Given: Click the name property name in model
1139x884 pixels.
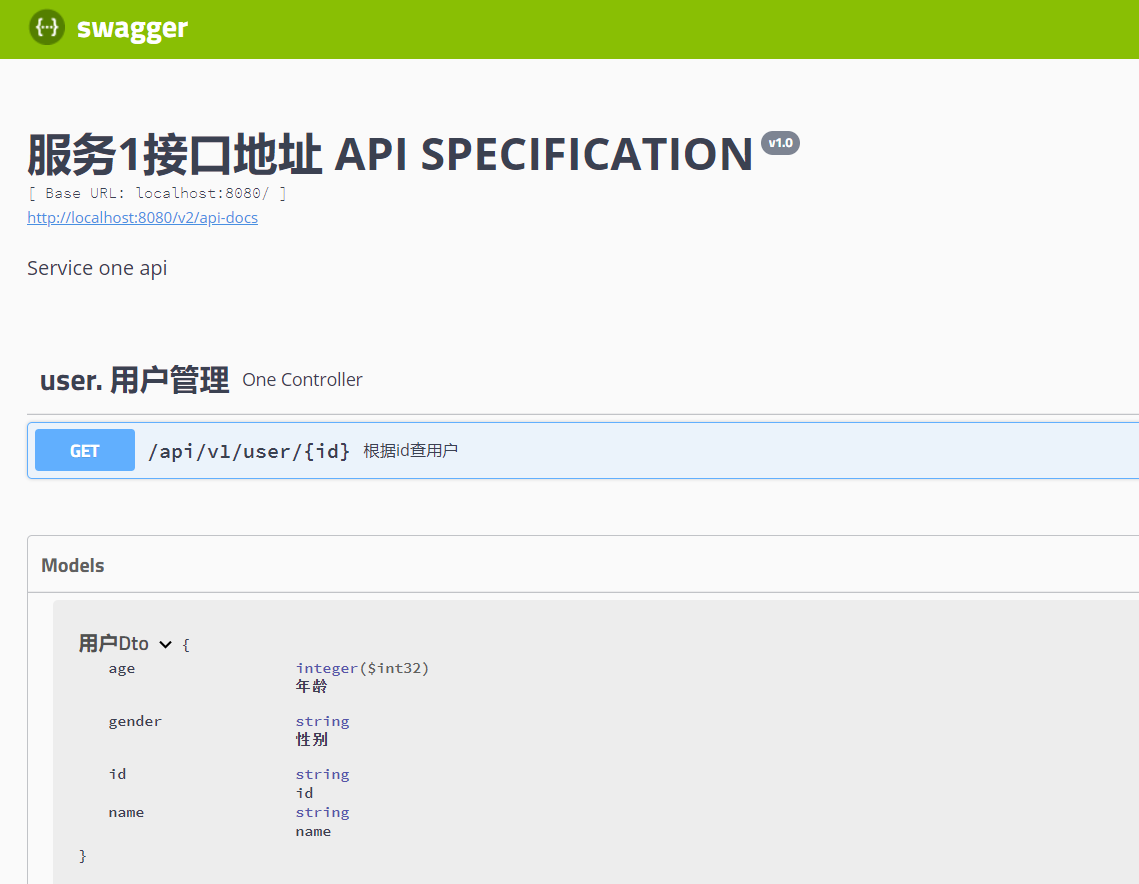Looking at the screenshot, I should point(126,812).
